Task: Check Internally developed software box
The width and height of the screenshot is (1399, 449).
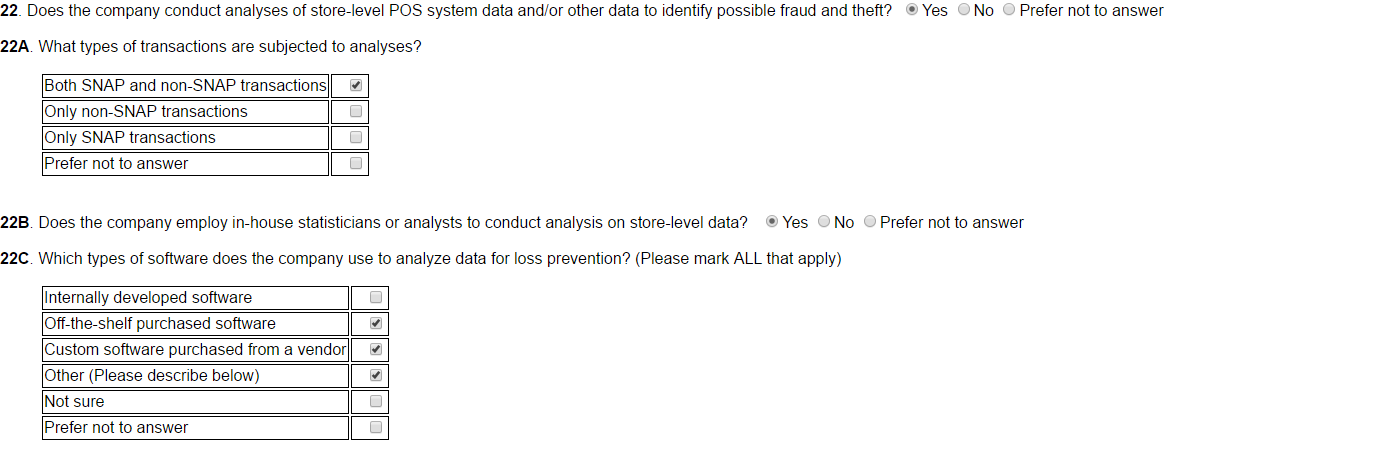Action: tap(376, 298)
